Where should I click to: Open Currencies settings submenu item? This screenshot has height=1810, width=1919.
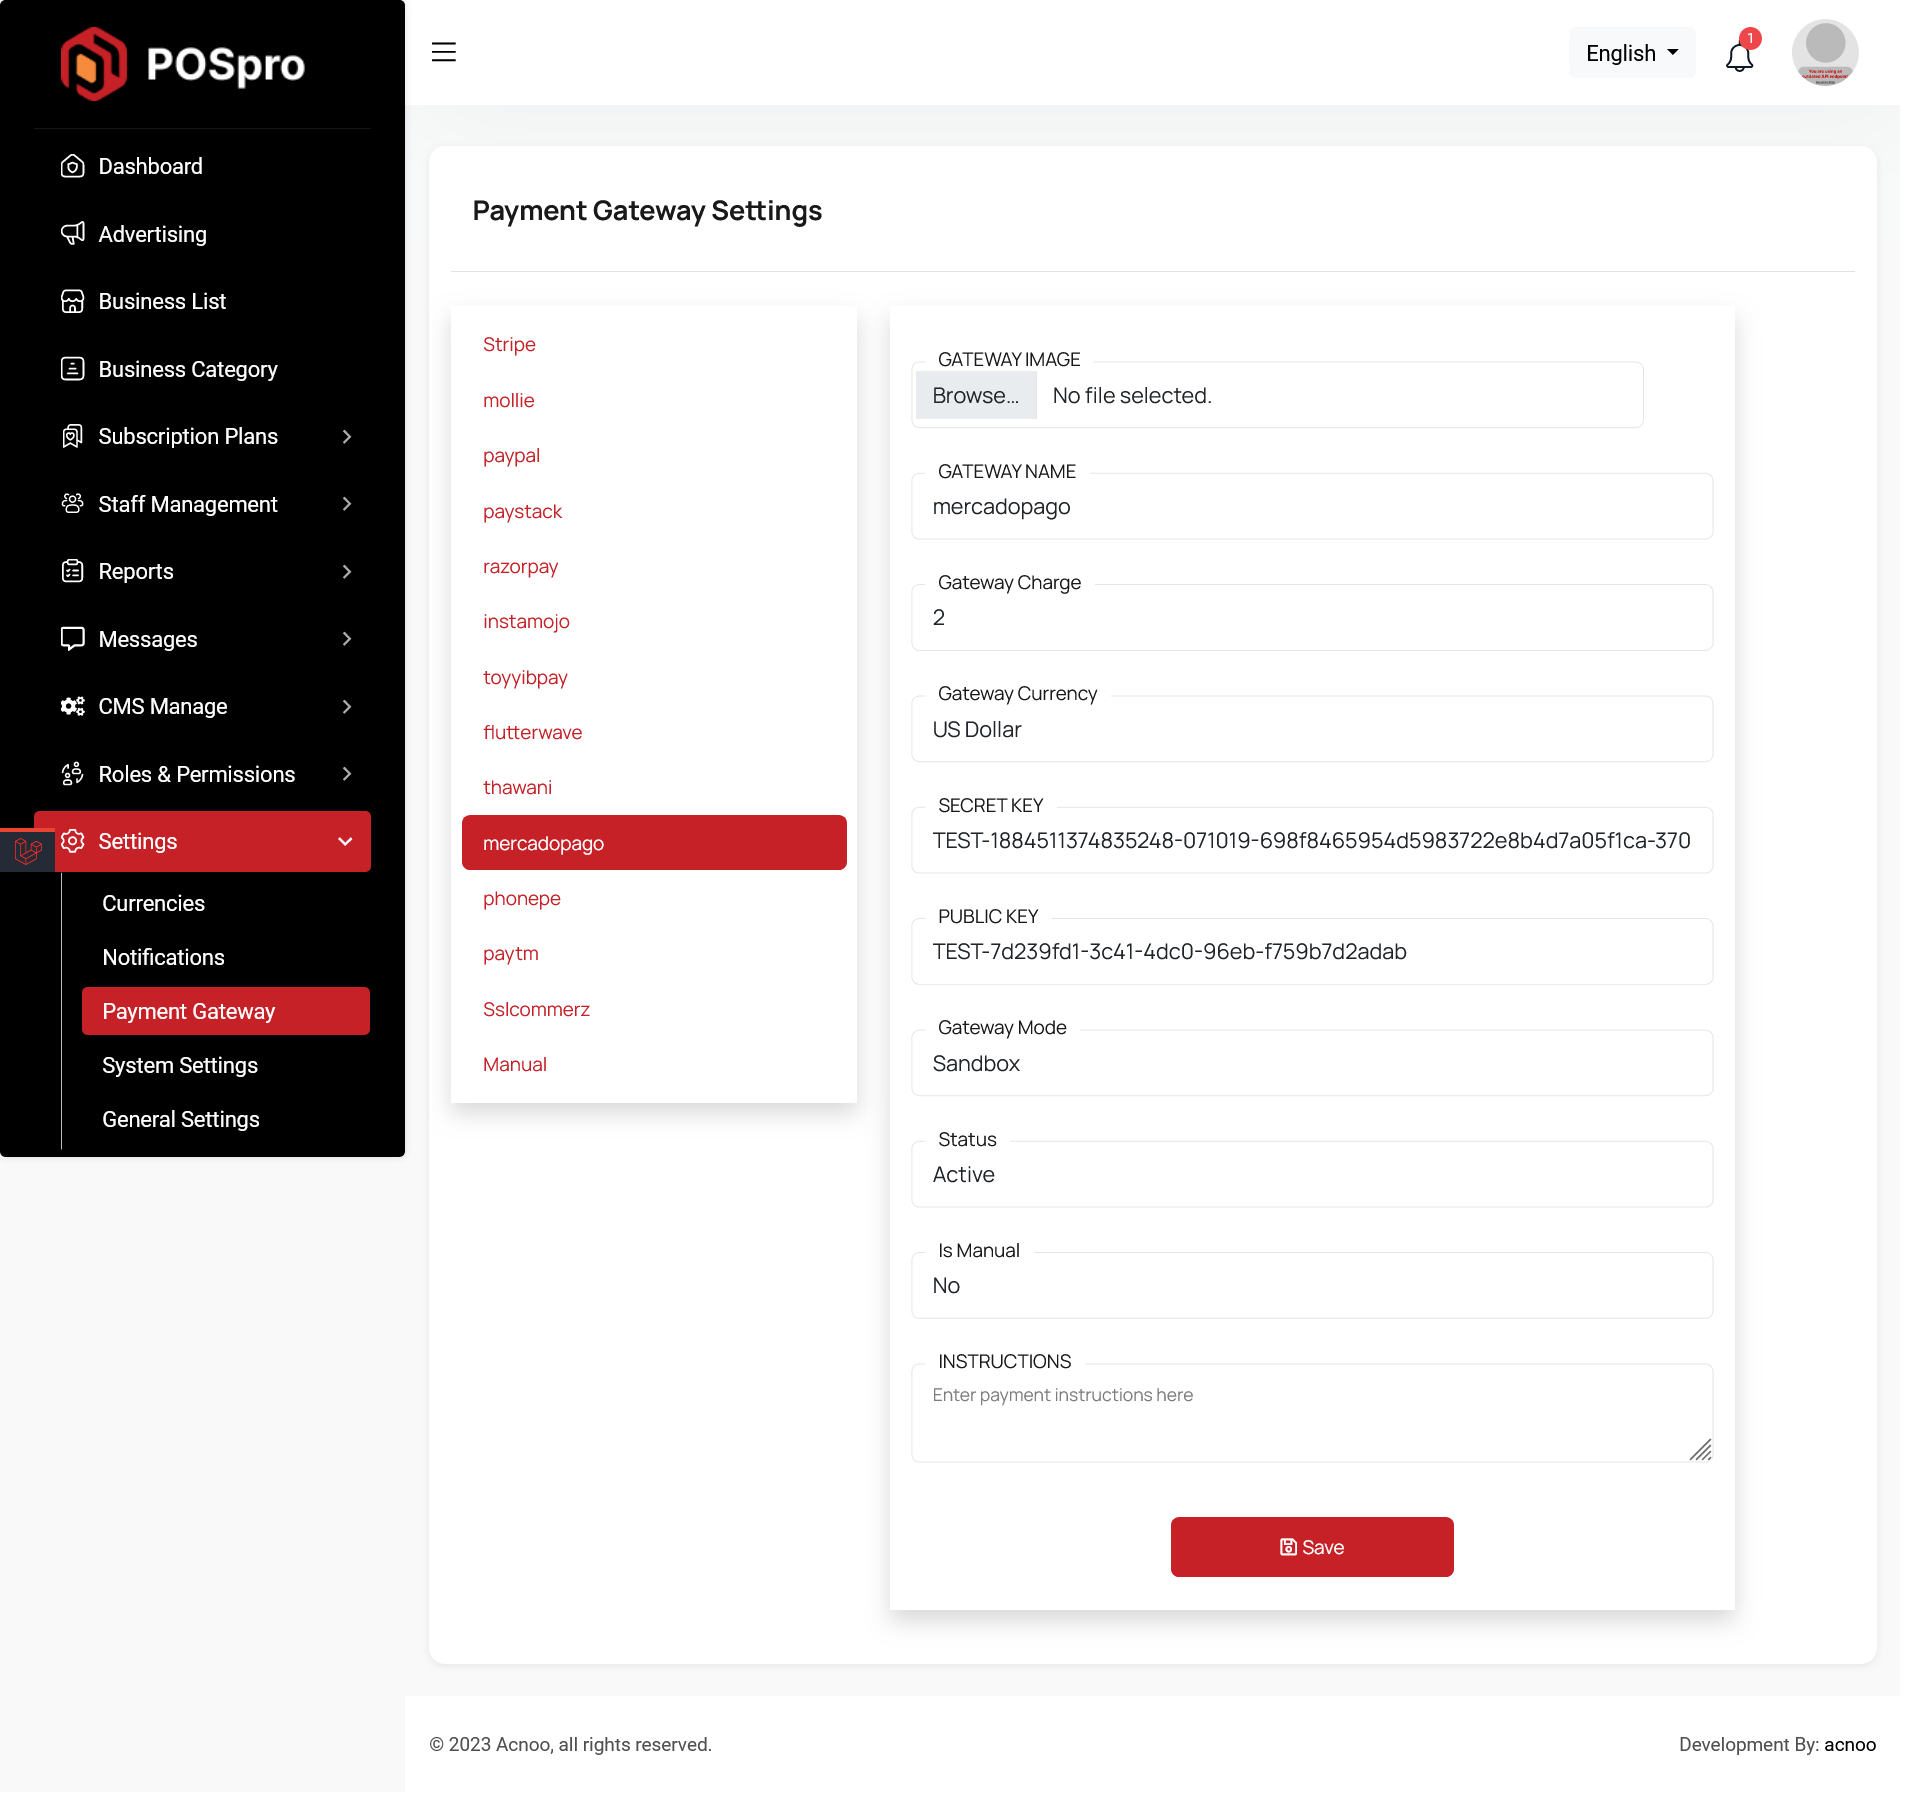[153, 903]
